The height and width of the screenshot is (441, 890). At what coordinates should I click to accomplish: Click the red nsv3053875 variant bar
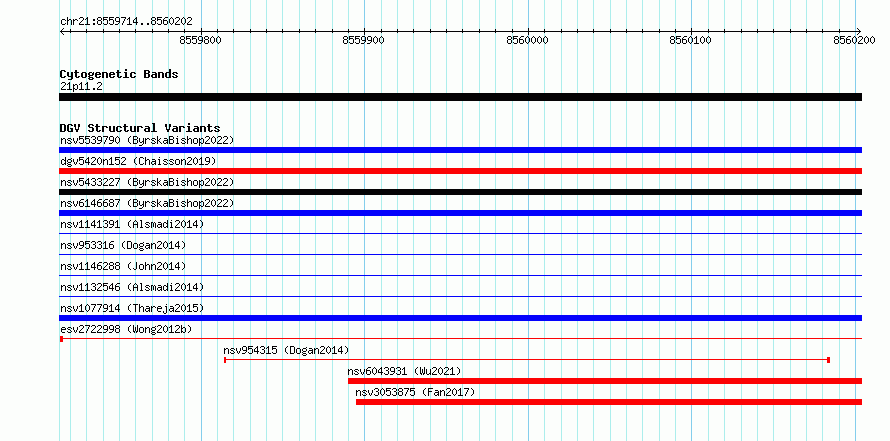tap(609, 402)
